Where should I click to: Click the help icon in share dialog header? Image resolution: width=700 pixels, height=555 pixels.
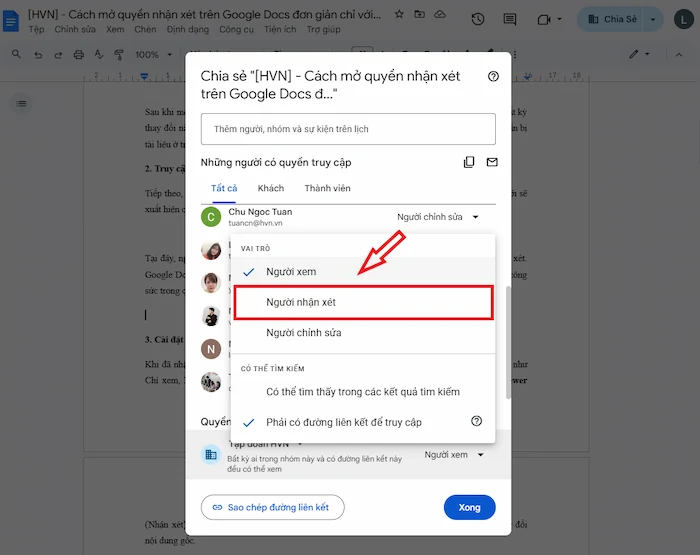pos(492,76)
